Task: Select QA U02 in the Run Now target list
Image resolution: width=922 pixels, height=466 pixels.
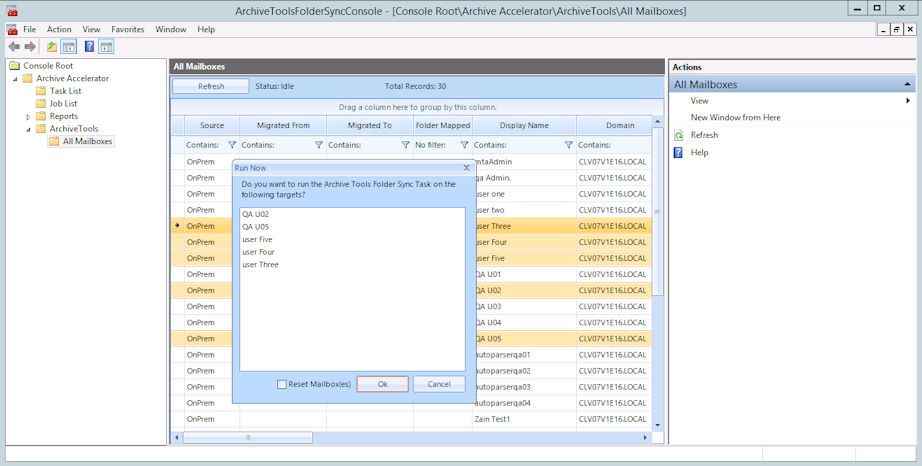Action: tap(255, 214)
